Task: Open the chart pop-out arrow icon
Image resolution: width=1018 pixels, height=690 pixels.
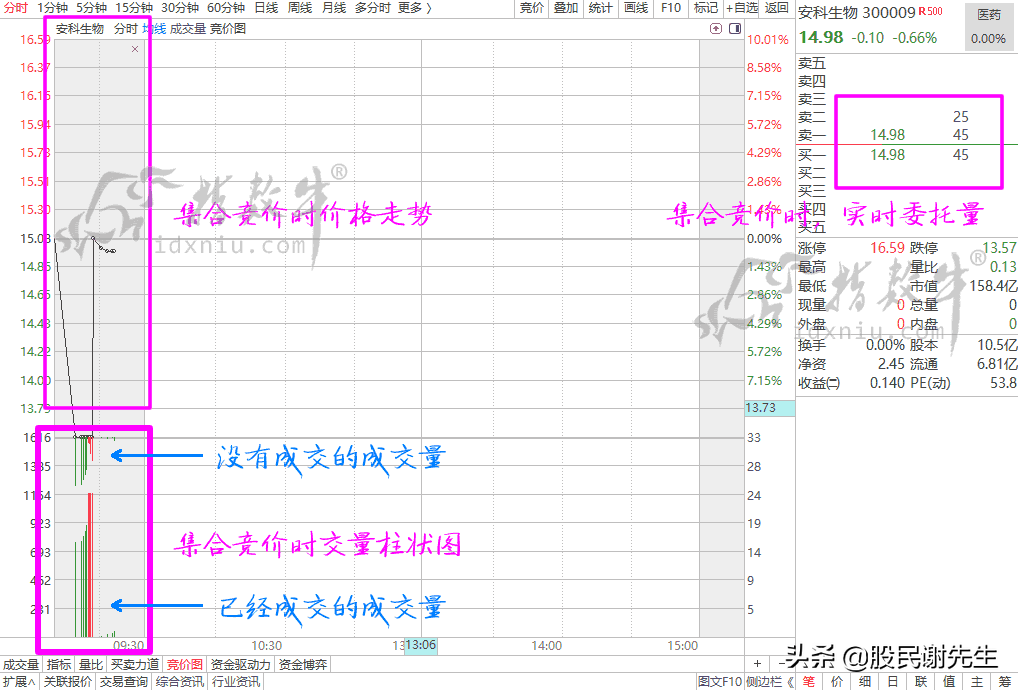Action: (715, 29)
